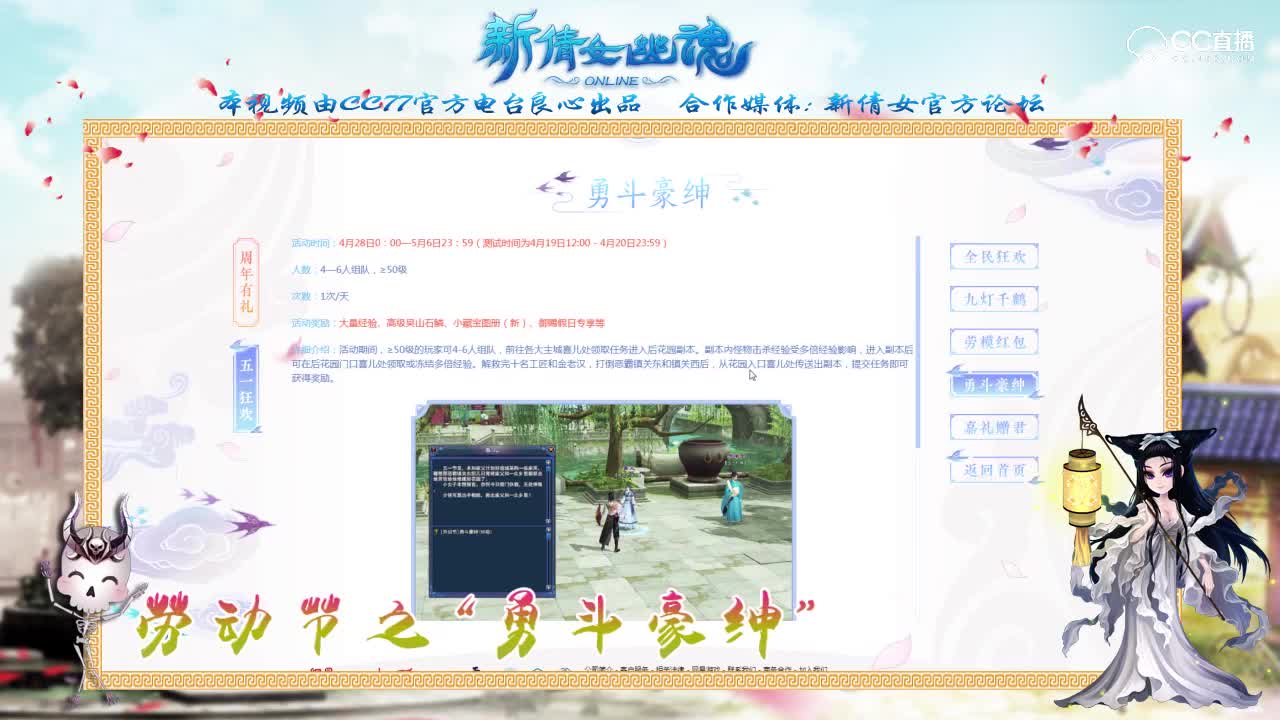This screenshot has height=720, width=1280.
Task: Go back via 返回首页 button
Action: pyautogui.click(x=994, y=469)
